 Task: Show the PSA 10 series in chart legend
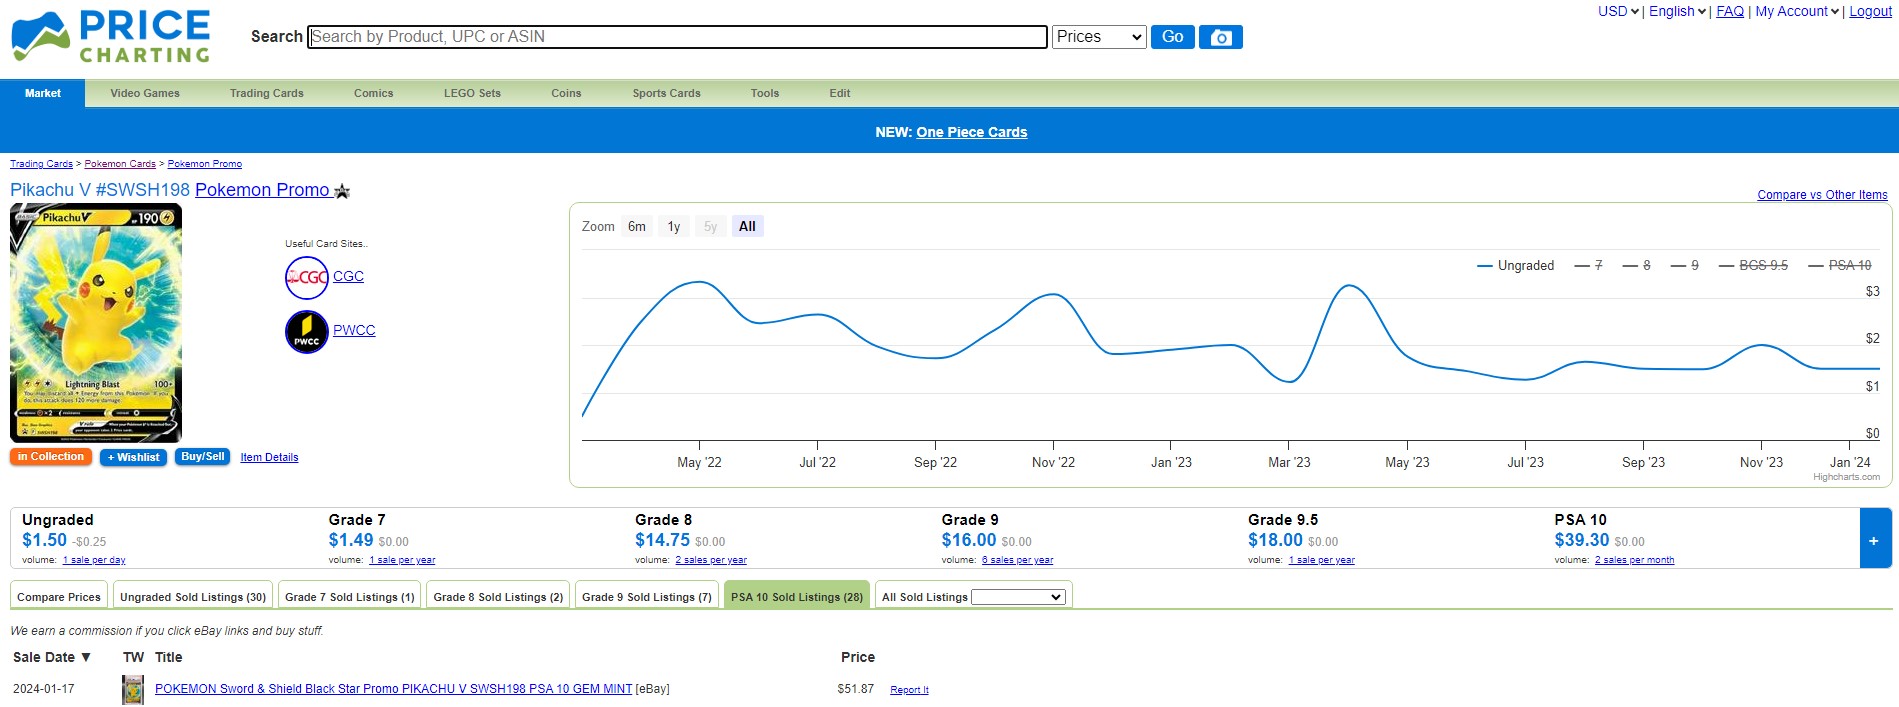[1839, 266]
